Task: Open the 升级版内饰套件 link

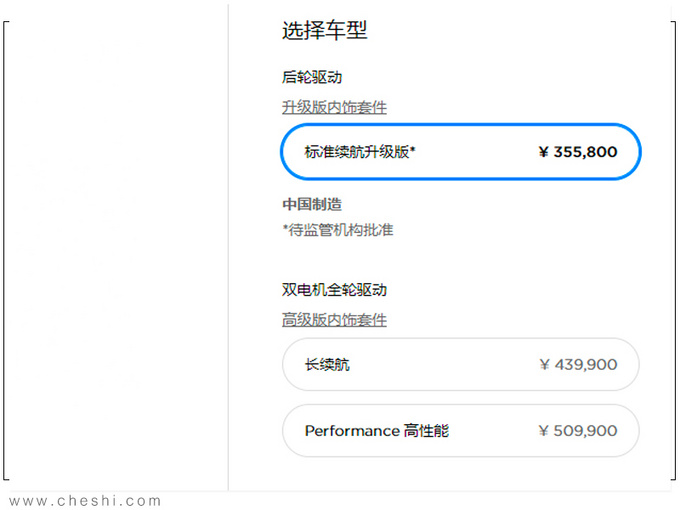Action: click(x=334, y=107)
